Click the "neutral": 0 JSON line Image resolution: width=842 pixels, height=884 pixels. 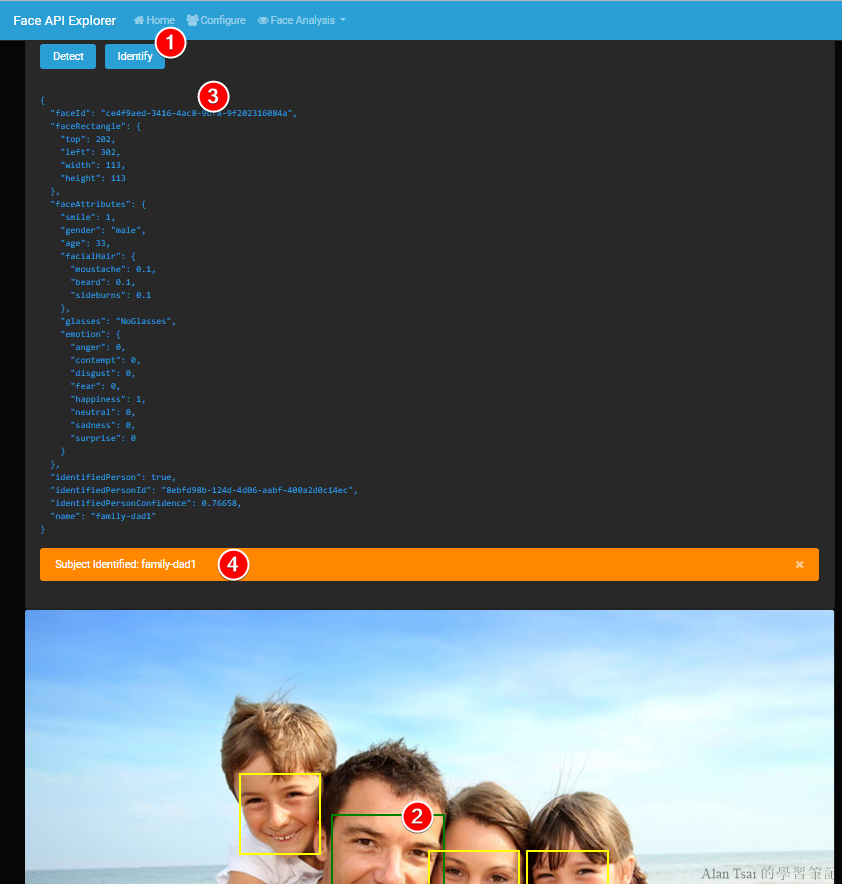tap(103, 412)
